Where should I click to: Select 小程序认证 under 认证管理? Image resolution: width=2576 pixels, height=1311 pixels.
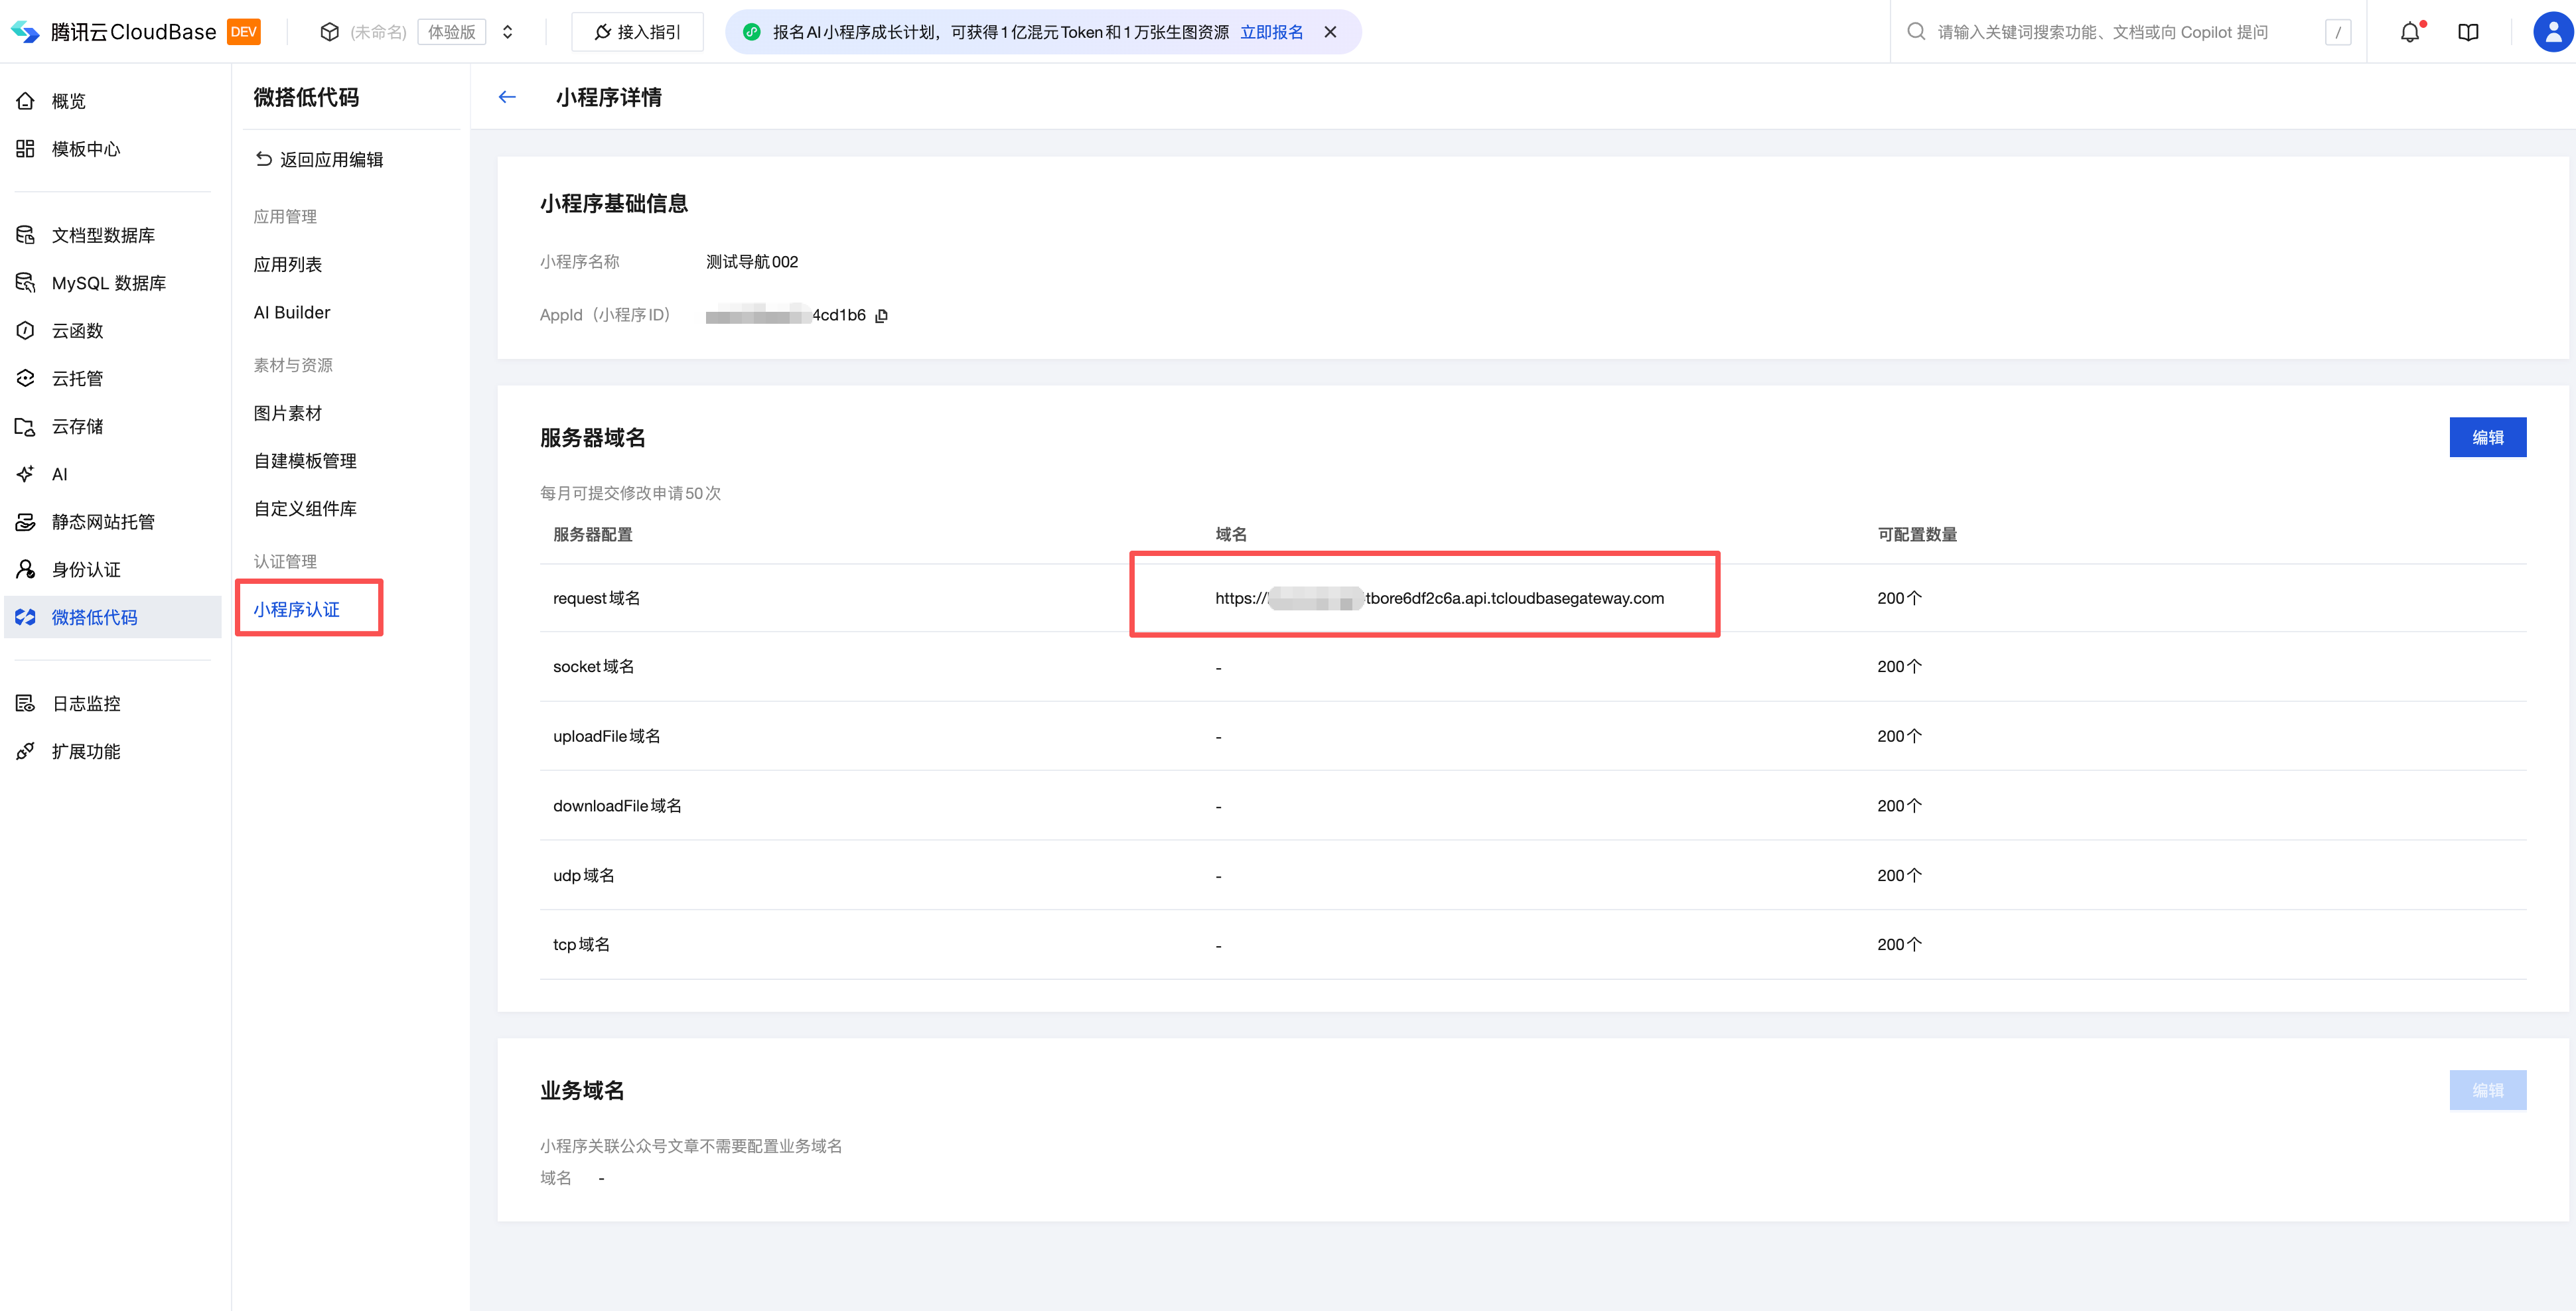pos(297,609)
